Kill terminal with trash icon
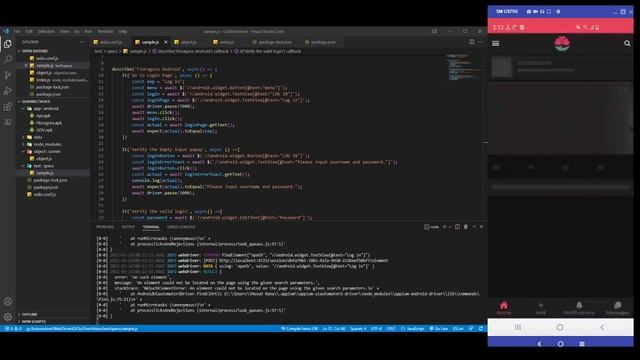 (466, 227)
